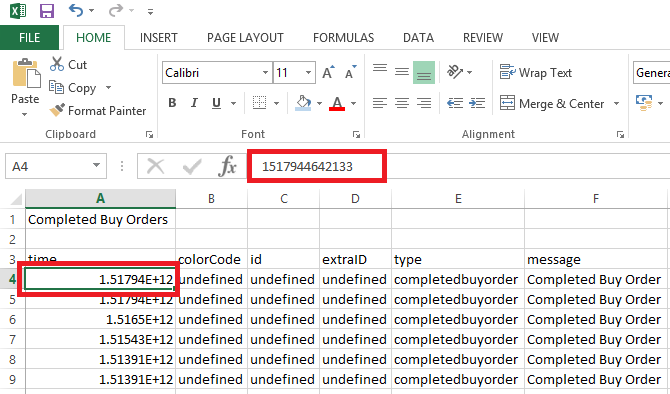Image resolution: width=670 pixels, height=394 pixels.
Task: Open the FILE backstage menu
Action: (29, 38)
